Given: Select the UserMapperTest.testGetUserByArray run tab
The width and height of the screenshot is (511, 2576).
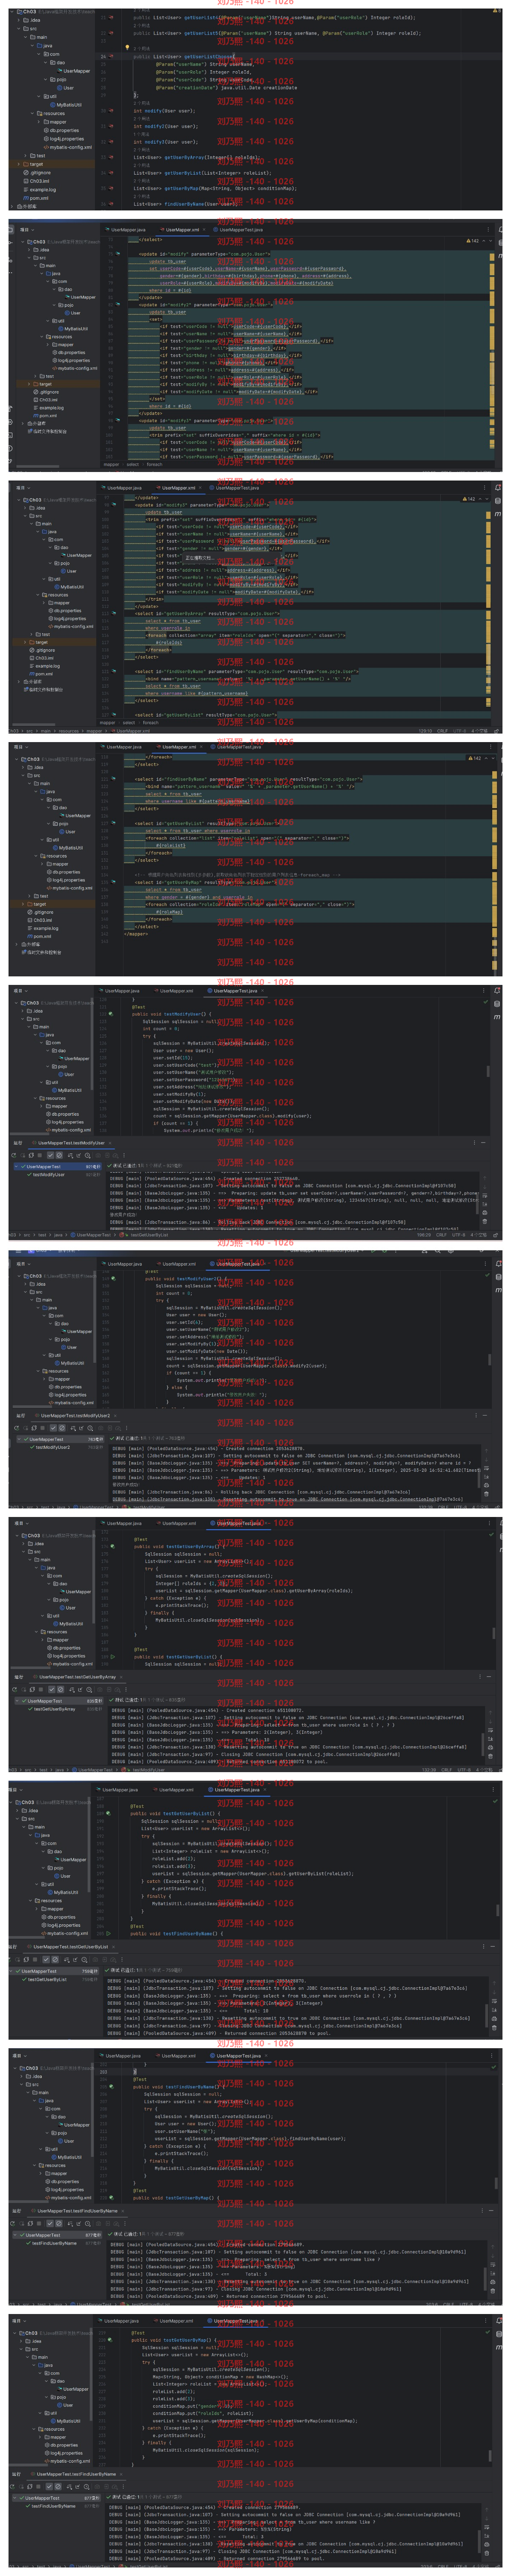Looking at the screenshot, I should (x=77, y=1677).
